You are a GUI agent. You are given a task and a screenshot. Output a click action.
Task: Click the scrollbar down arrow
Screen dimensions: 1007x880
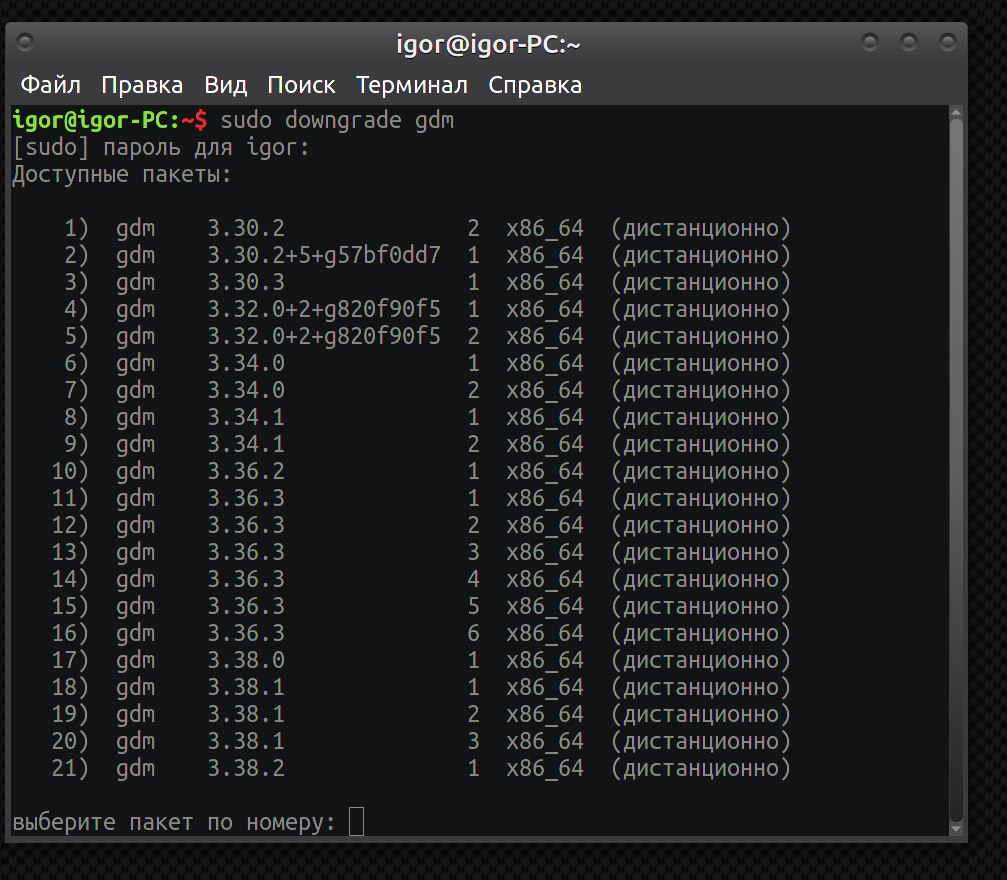956,829
